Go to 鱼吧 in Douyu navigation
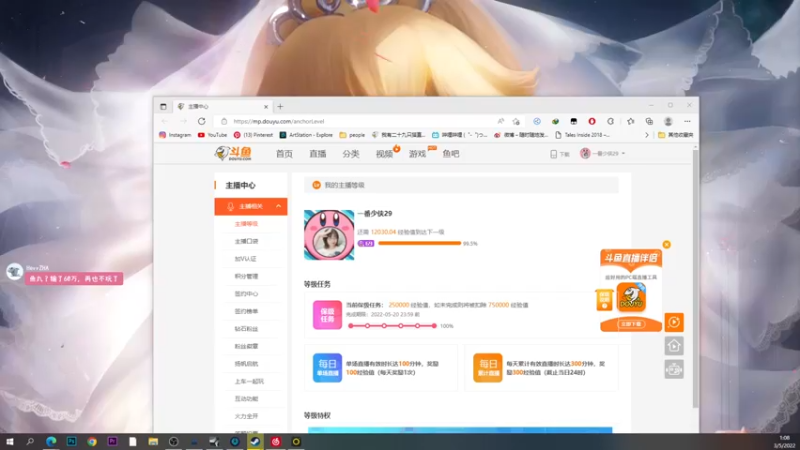This screenshot has width=800, height=450. pos(451,154)
